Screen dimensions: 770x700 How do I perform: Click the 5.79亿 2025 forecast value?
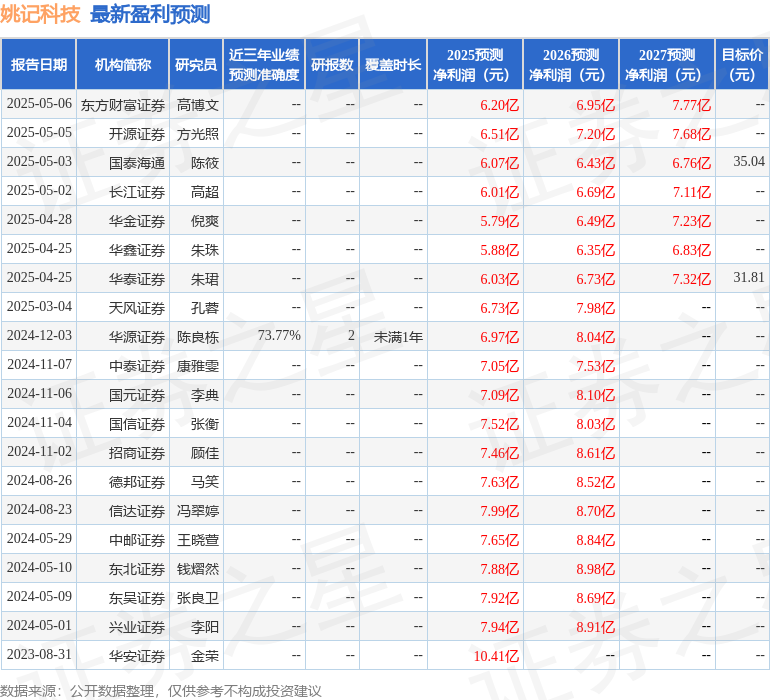[x=499, y=221]
